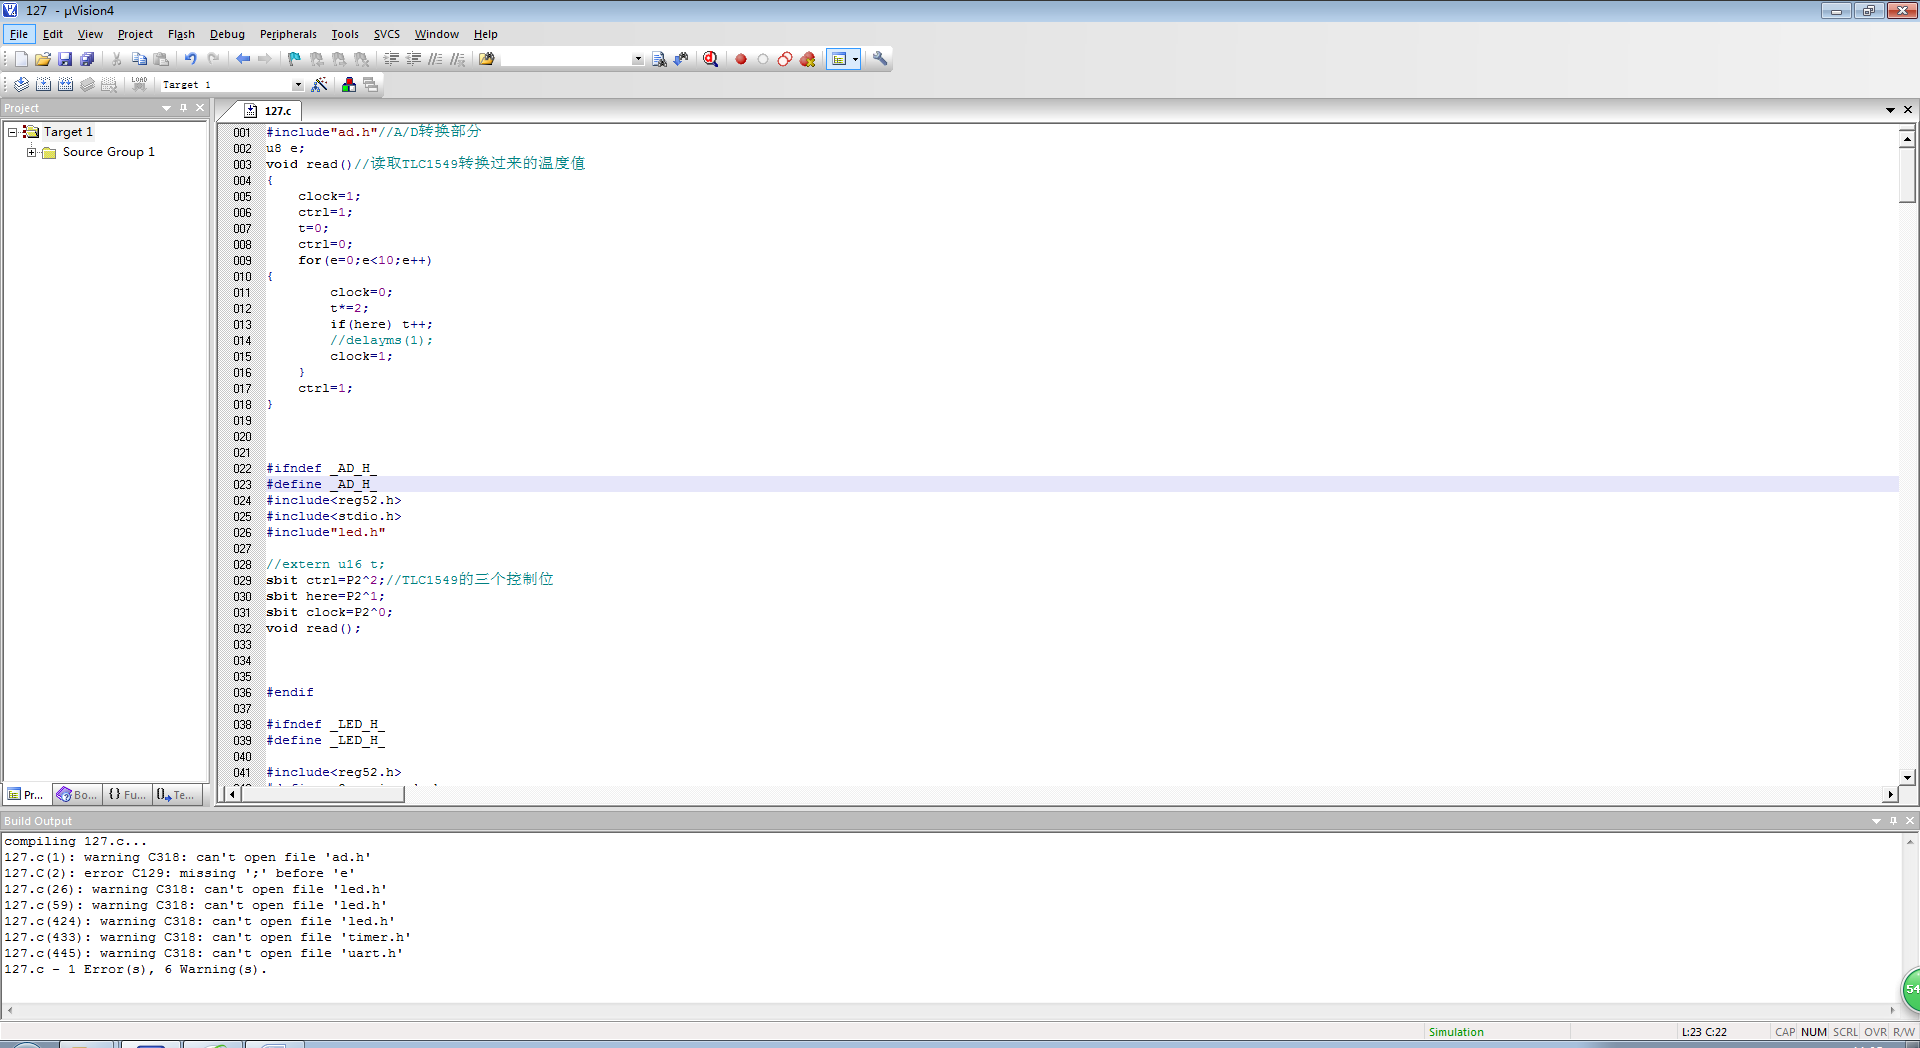Close the Build Output panel
The height and width of the screenshot is (1048, 1920).
click(1909, 821)
